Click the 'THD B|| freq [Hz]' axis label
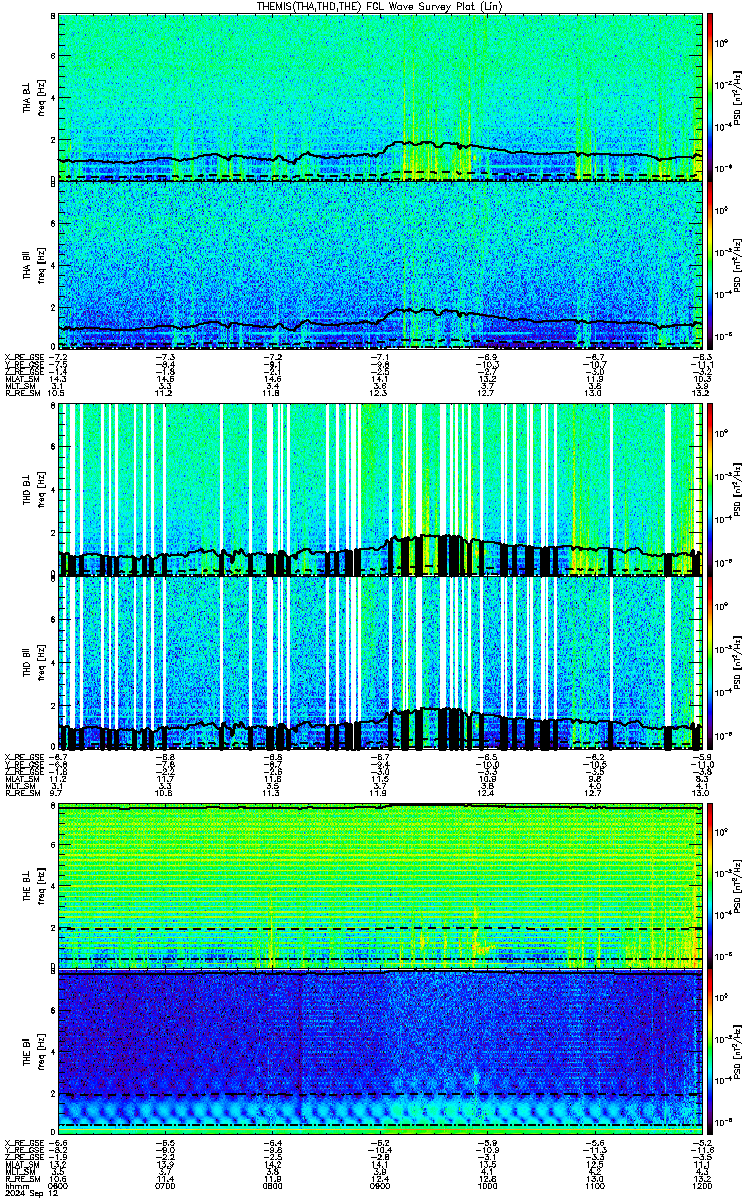Image resolution: width=750 pixels, height=1200 pixels. 33,663
